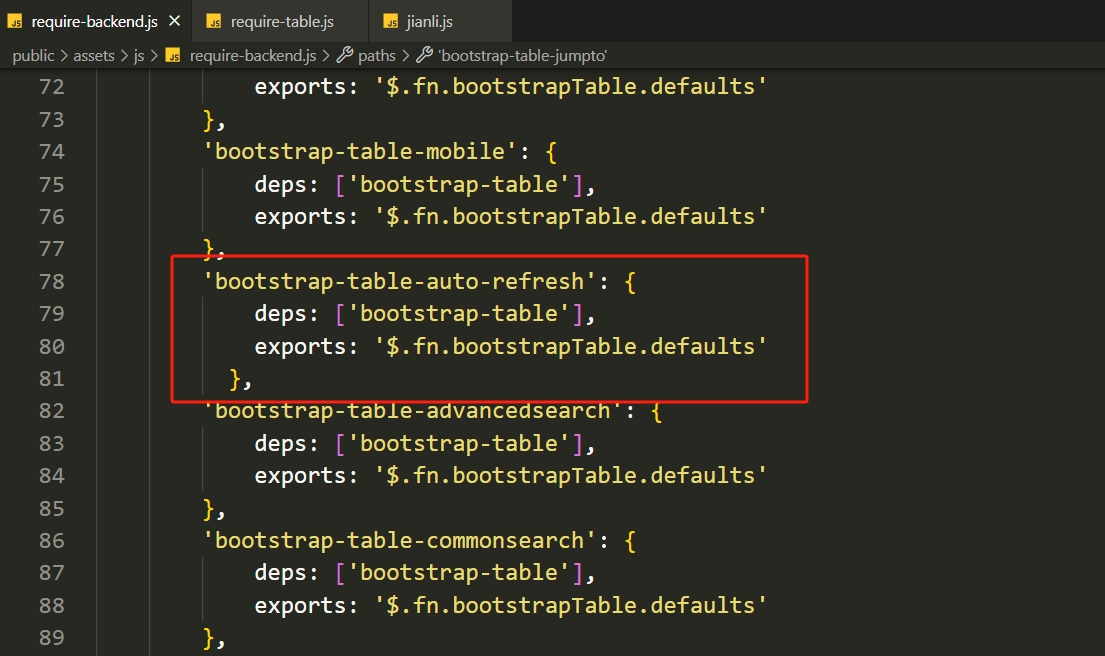
Task: Click 'exports' on line 72
Action: click(300, 87)
